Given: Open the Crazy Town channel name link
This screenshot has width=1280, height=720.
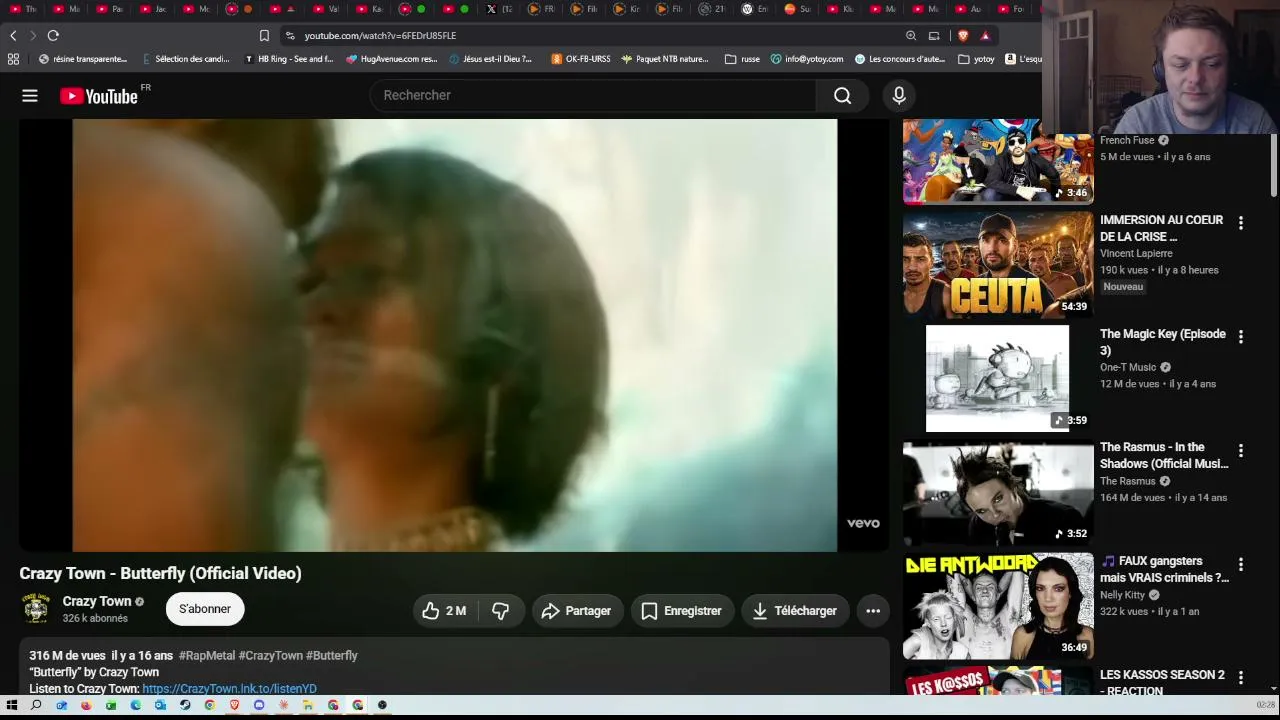Looking at the screenshot, I should tap(97, 601).
